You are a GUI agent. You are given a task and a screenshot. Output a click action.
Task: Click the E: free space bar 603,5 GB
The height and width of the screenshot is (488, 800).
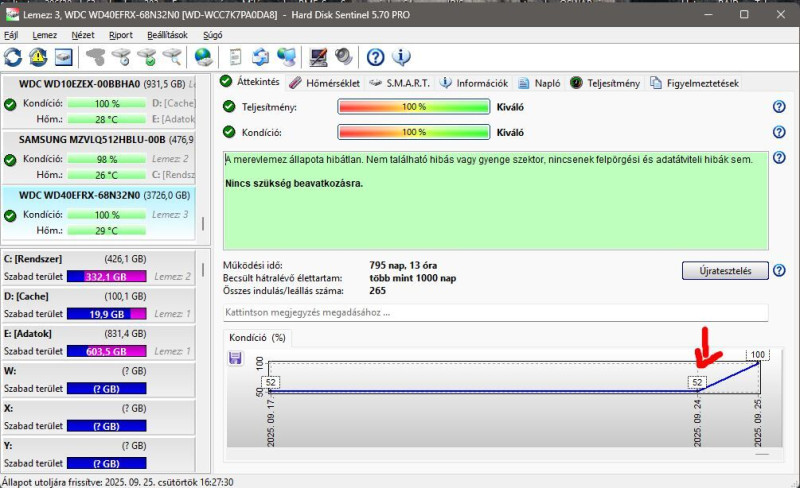coord(107,351)
